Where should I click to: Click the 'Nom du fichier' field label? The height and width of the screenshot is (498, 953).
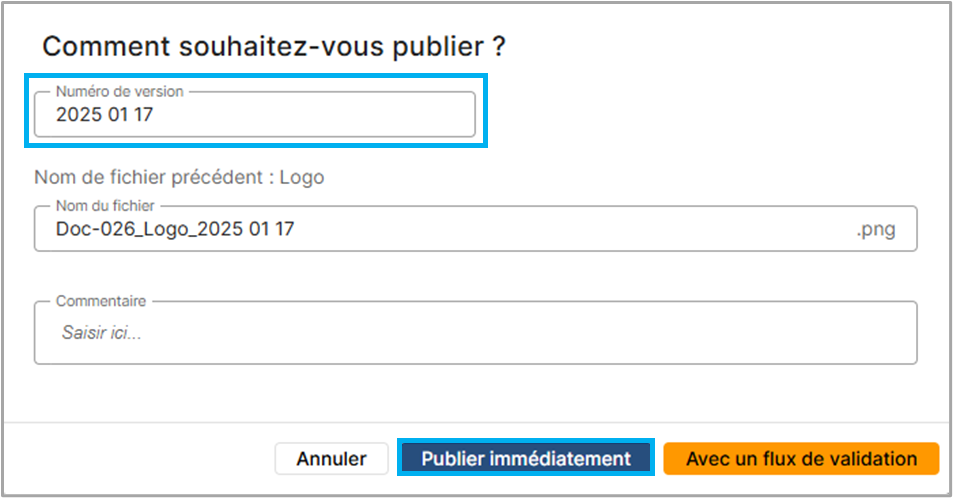coord(105,205)
